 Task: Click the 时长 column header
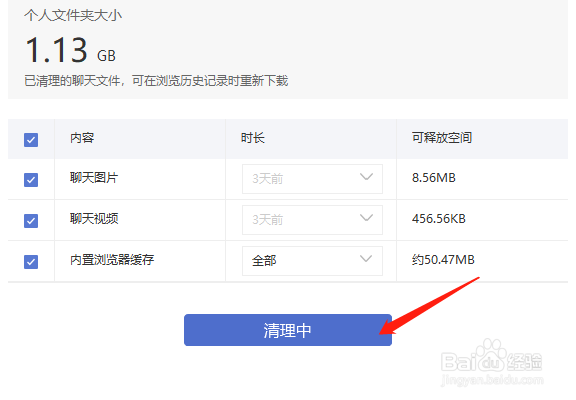coord(253,138)
